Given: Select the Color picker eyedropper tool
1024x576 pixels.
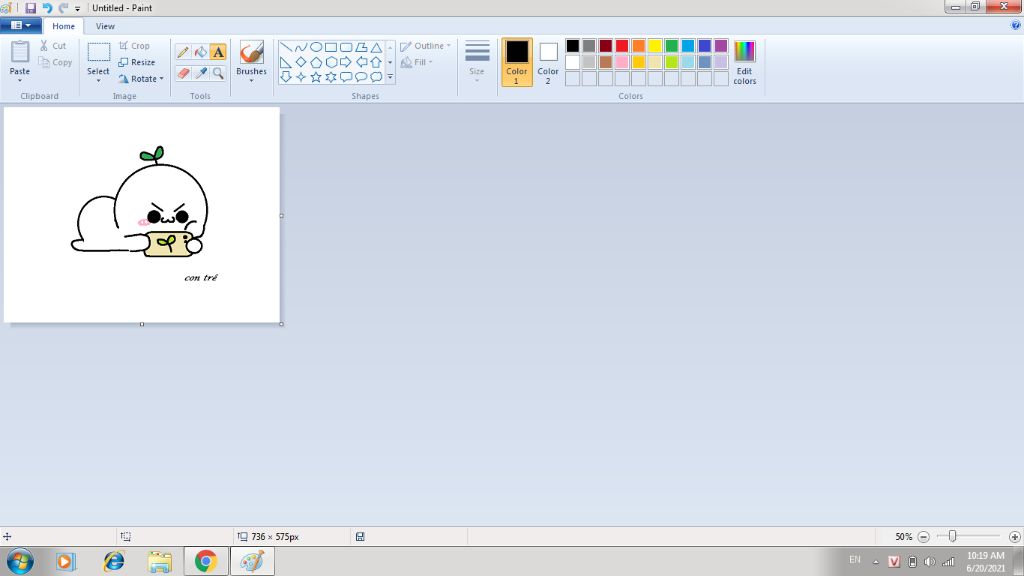Looking at the screenshot, I should point(200,73).
